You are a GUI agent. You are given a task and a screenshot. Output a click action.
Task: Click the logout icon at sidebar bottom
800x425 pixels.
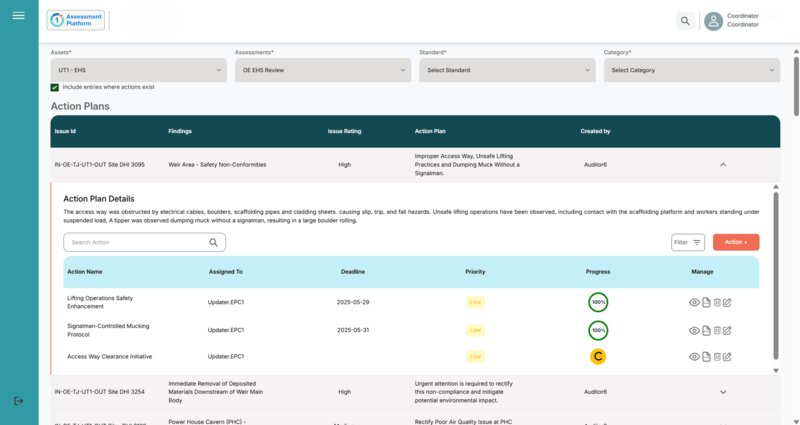(x=18, y=401)
